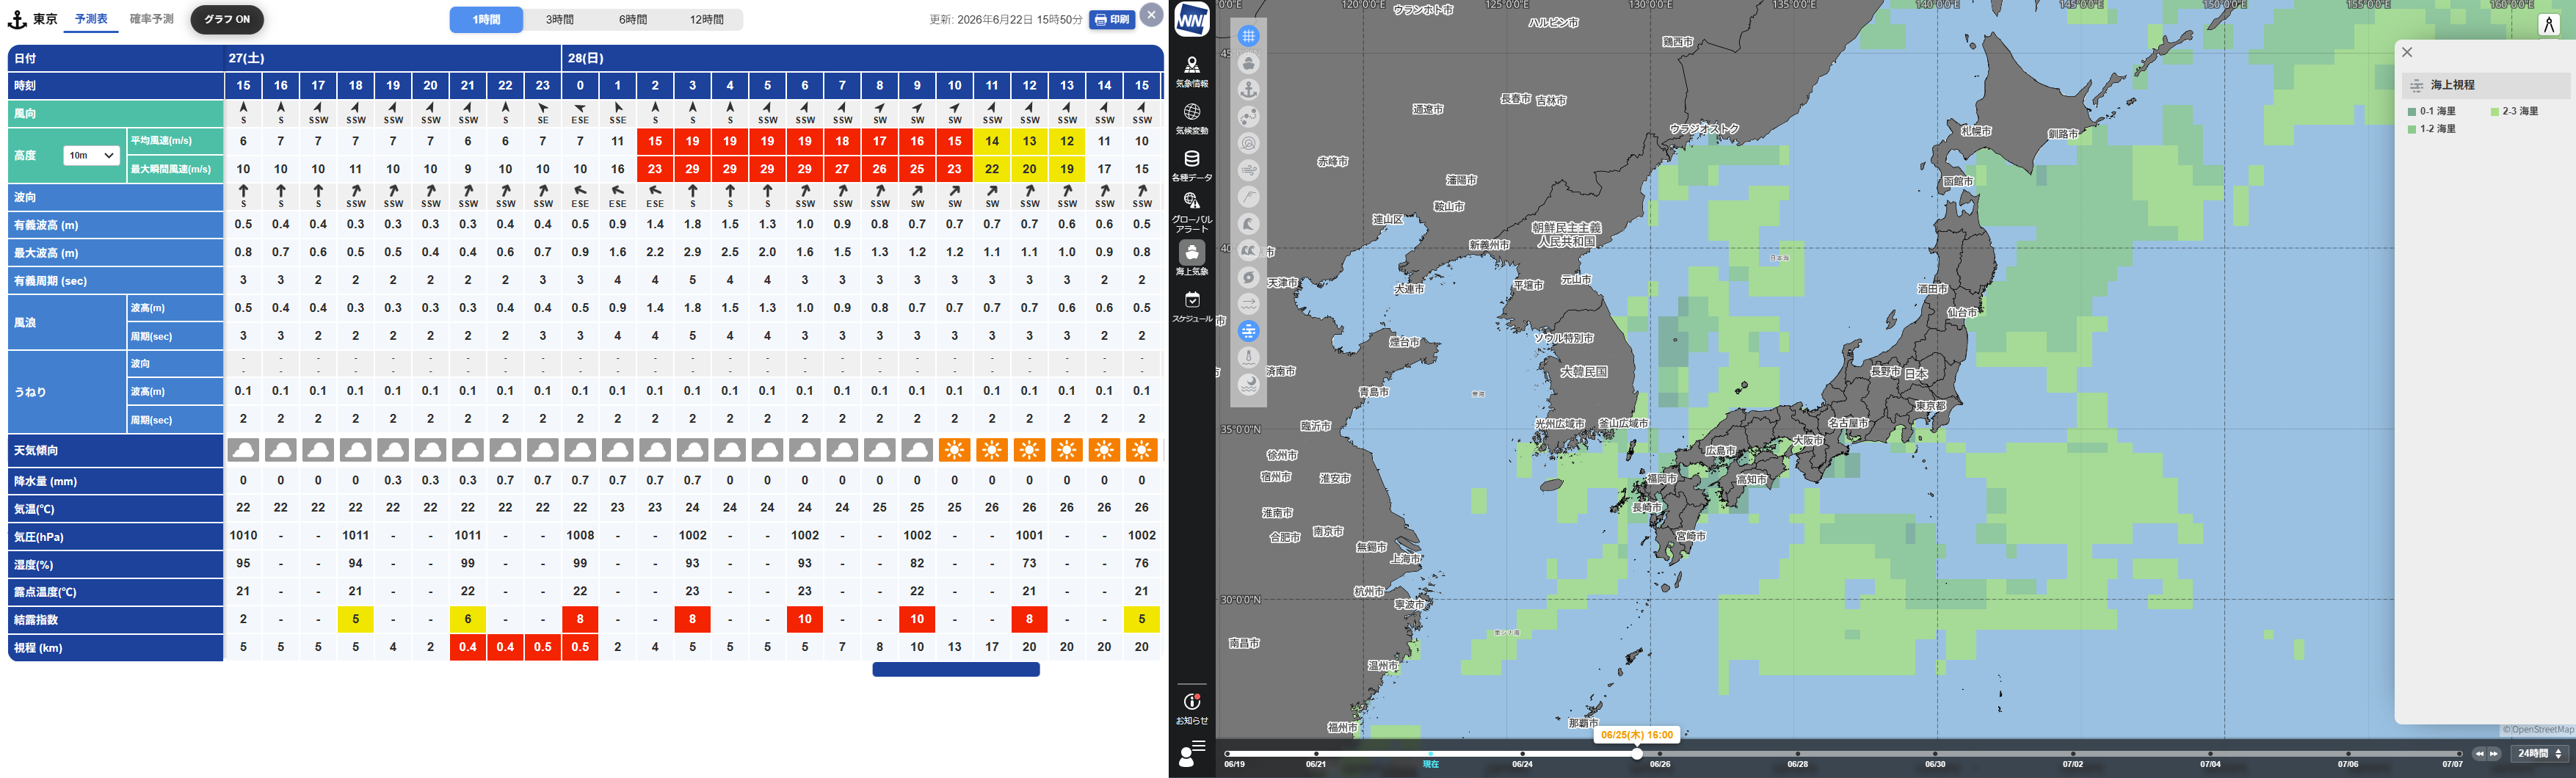Screen dimensions: 2576x778
Task: Click the 2-3 海里 legend swatch
Action: pos(2494,112)
